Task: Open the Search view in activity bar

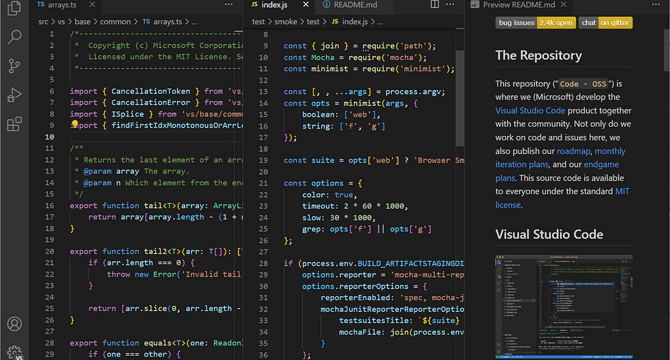Action: coord(14,37)
